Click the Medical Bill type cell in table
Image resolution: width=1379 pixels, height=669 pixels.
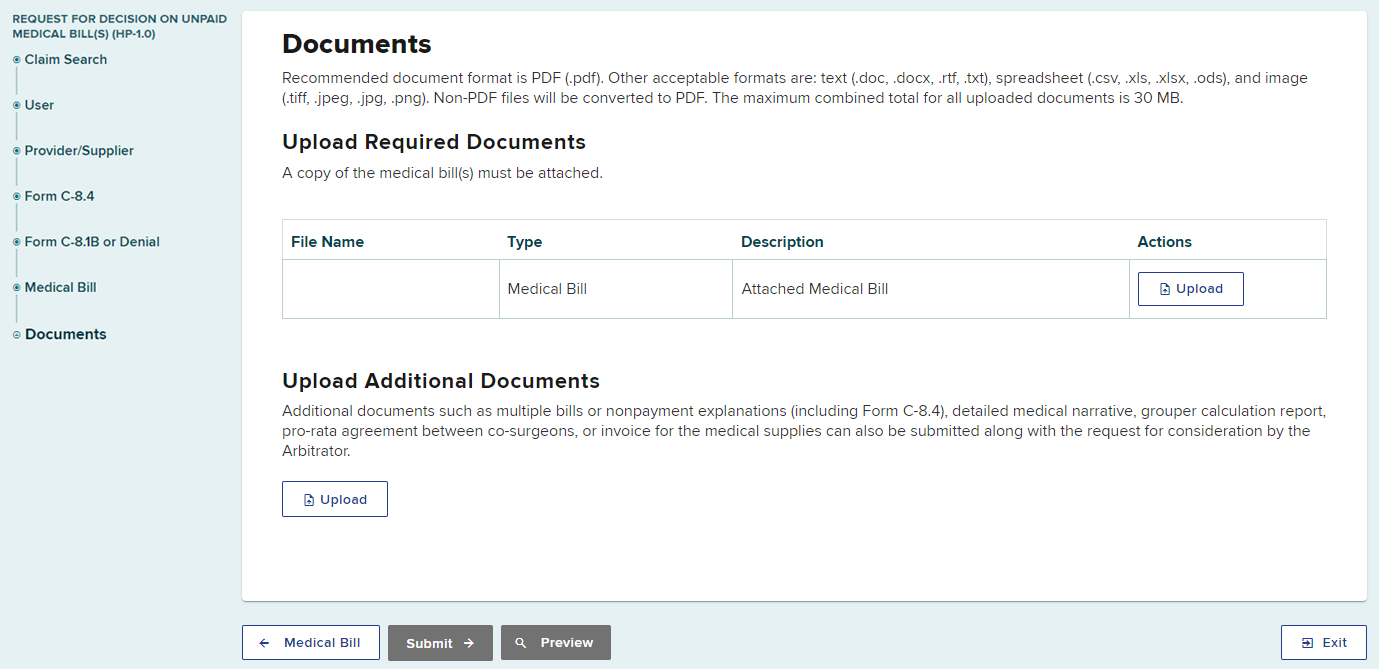tap(547, 289)
